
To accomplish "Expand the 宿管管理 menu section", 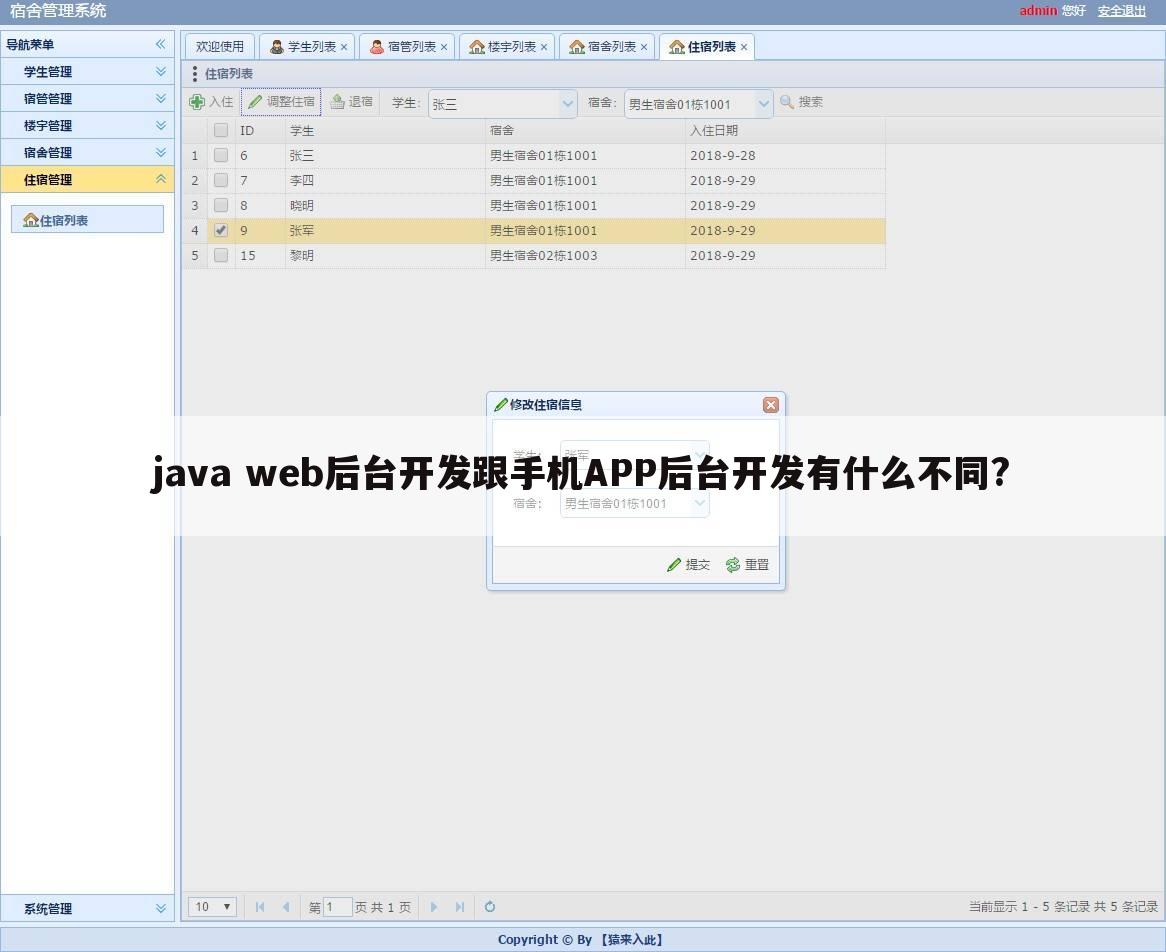I will click(161, 98).
